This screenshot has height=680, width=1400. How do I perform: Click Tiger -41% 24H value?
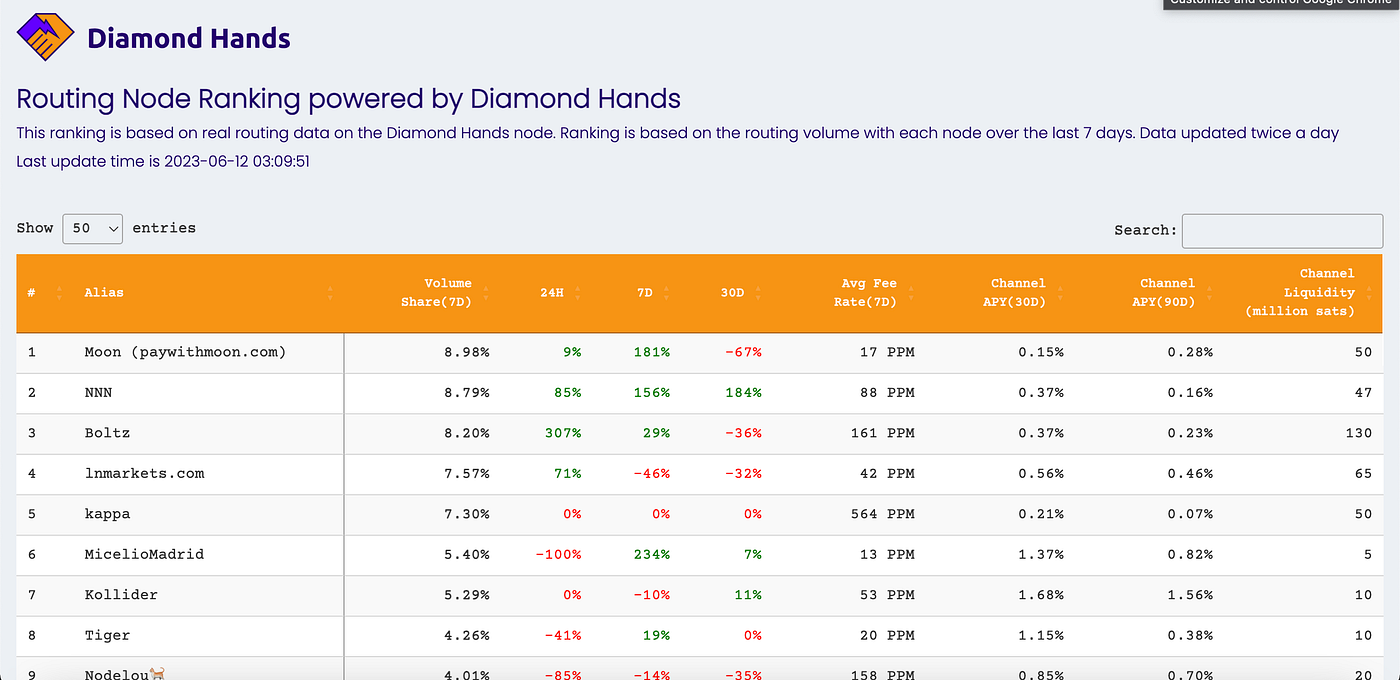(x=563, y=635)
